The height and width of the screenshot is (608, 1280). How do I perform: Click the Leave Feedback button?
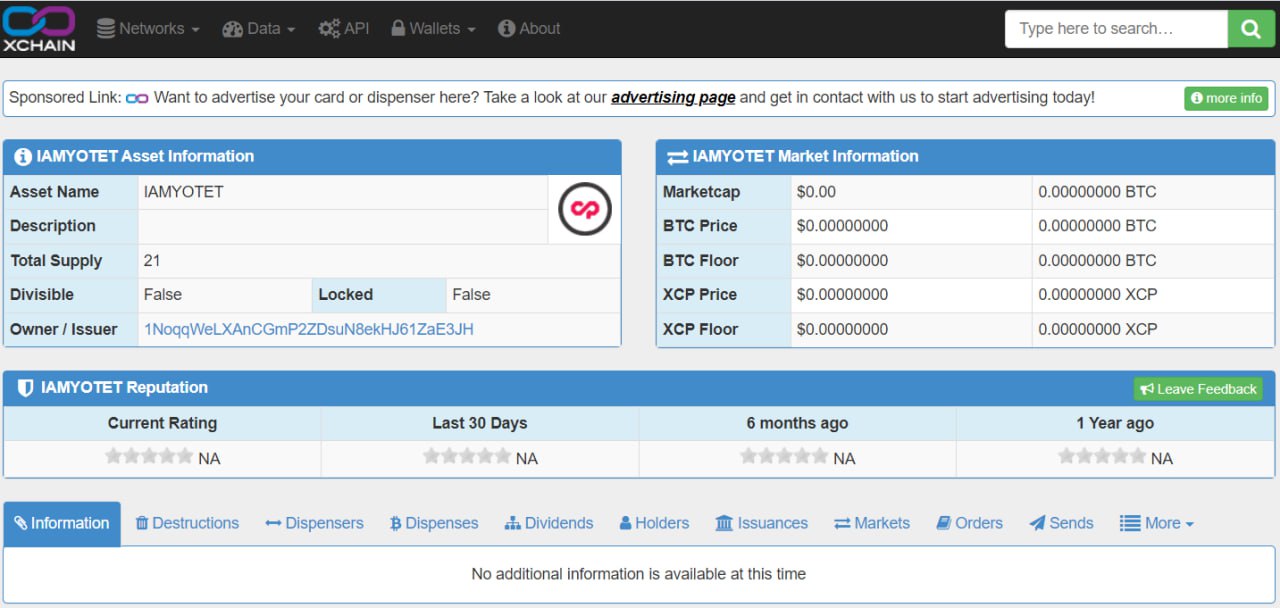(1198, 389)
